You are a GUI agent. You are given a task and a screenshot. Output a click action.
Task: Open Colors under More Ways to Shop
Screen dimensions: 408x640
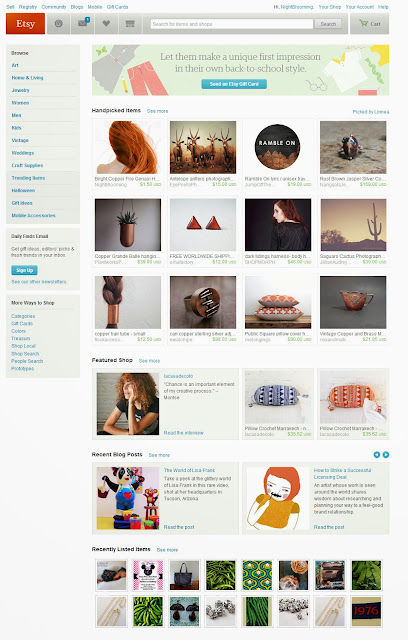click(18, 331)
